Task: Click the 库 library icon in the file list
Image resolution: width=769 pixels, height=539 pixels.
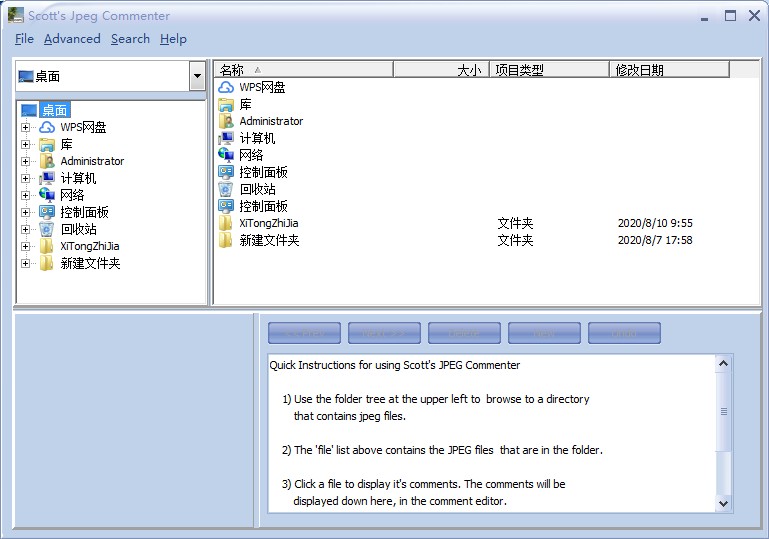Action: tap(226, 104)
